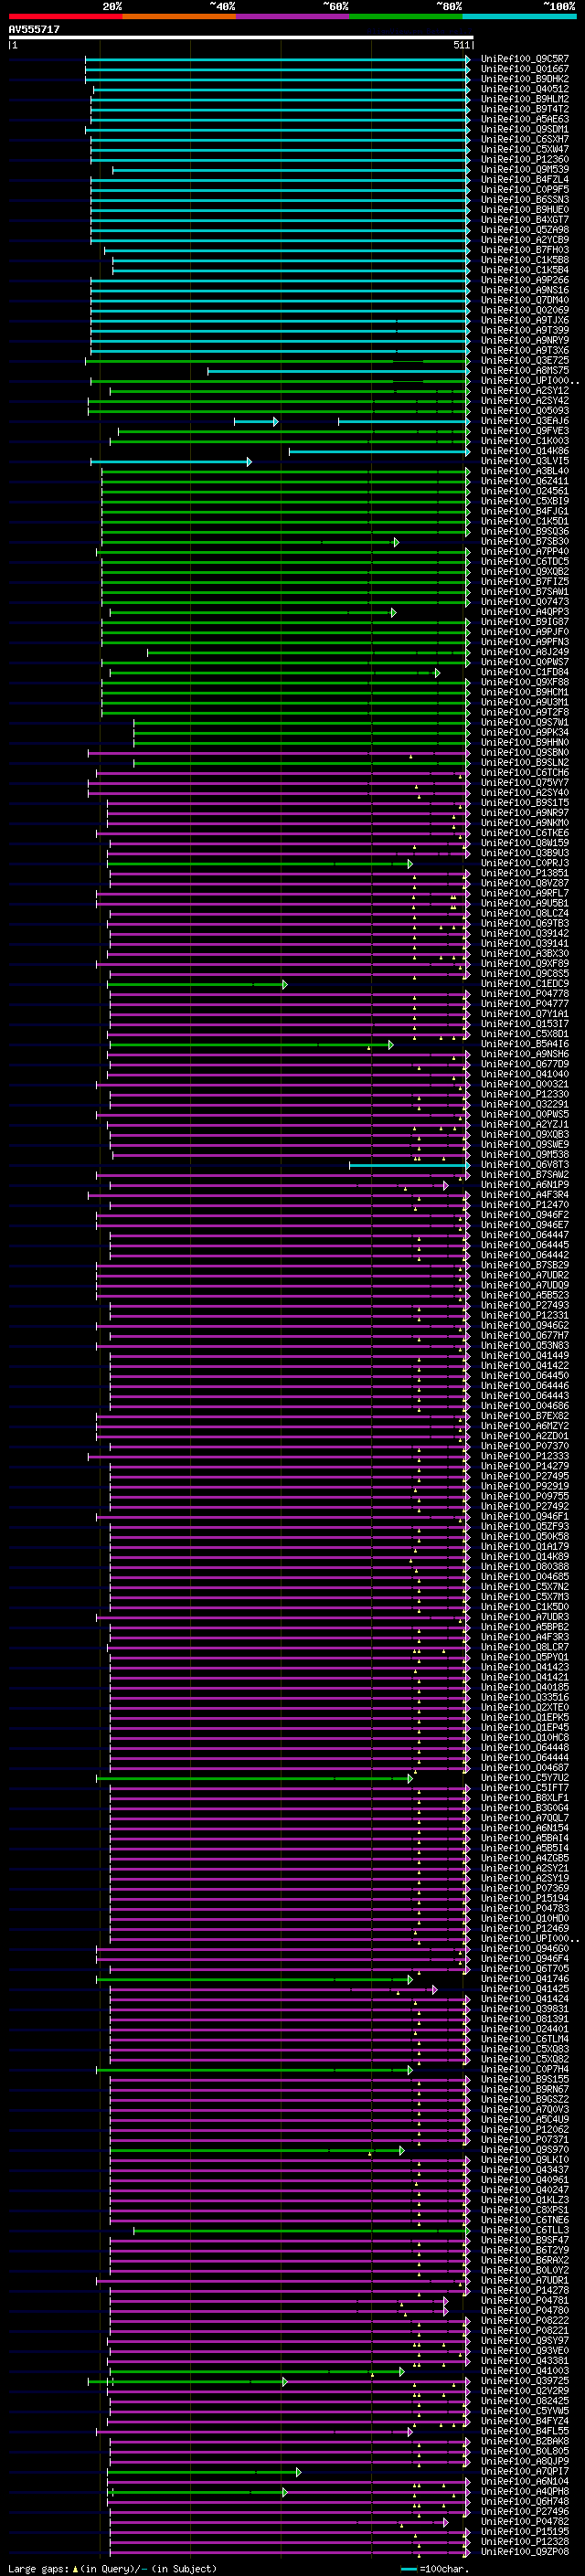Image resolution: width=585 pixels, height=2576 pixels.
Task: Select hit label UniRef100_P12360
Action: 525,160
